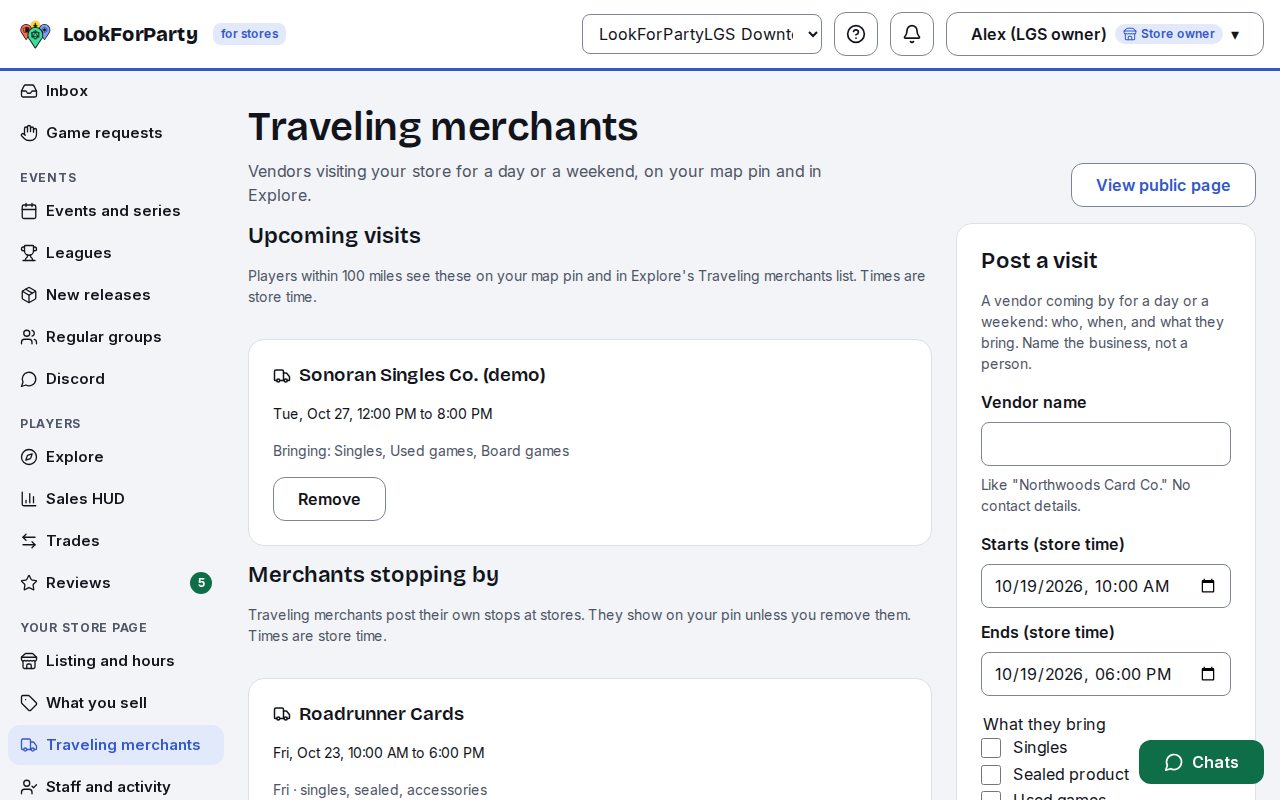Go to Traveling merchants in sidebar

click(x=116, y=745)
